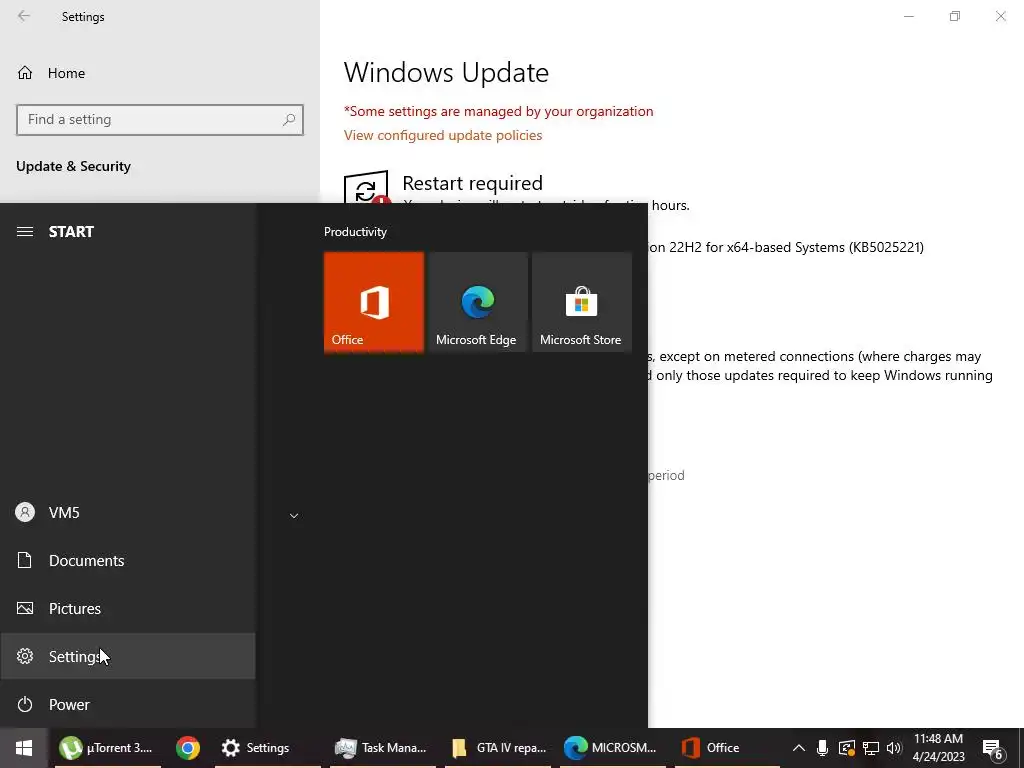Switch to µTorrent in taskbar
This screenshot has height=768, width=1024.
pyautogui.click(x=107, y=748)
